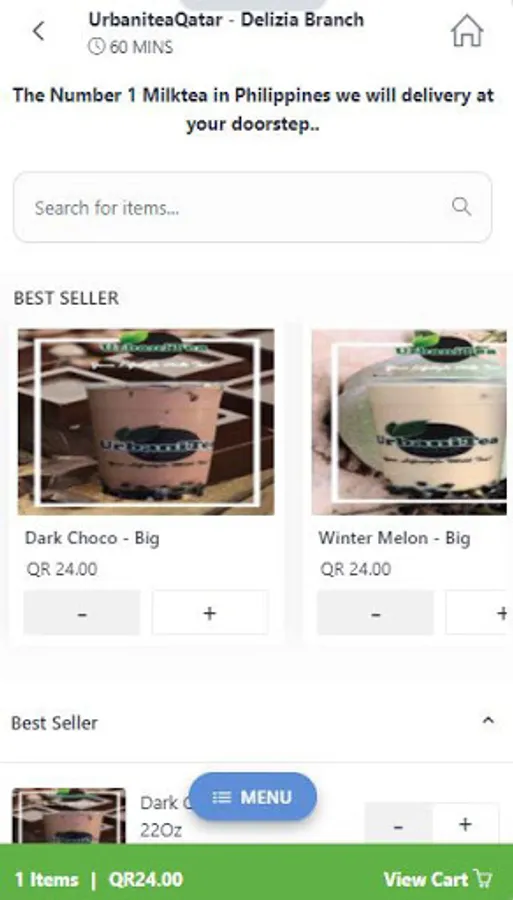Increase Winter Melon - Big quantity
513x900 pixels.
point(479,612)
